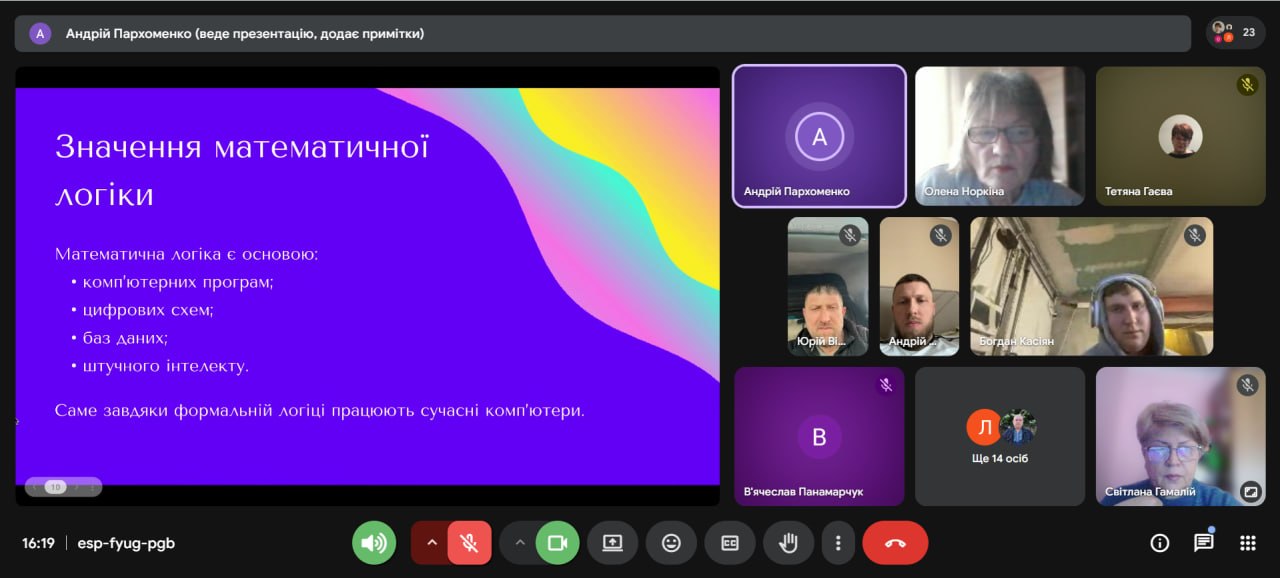Click picture-in-picture icon on Світлана Гамалій tile
This screenshot has width=1280, height=578.
(1250, 491)
